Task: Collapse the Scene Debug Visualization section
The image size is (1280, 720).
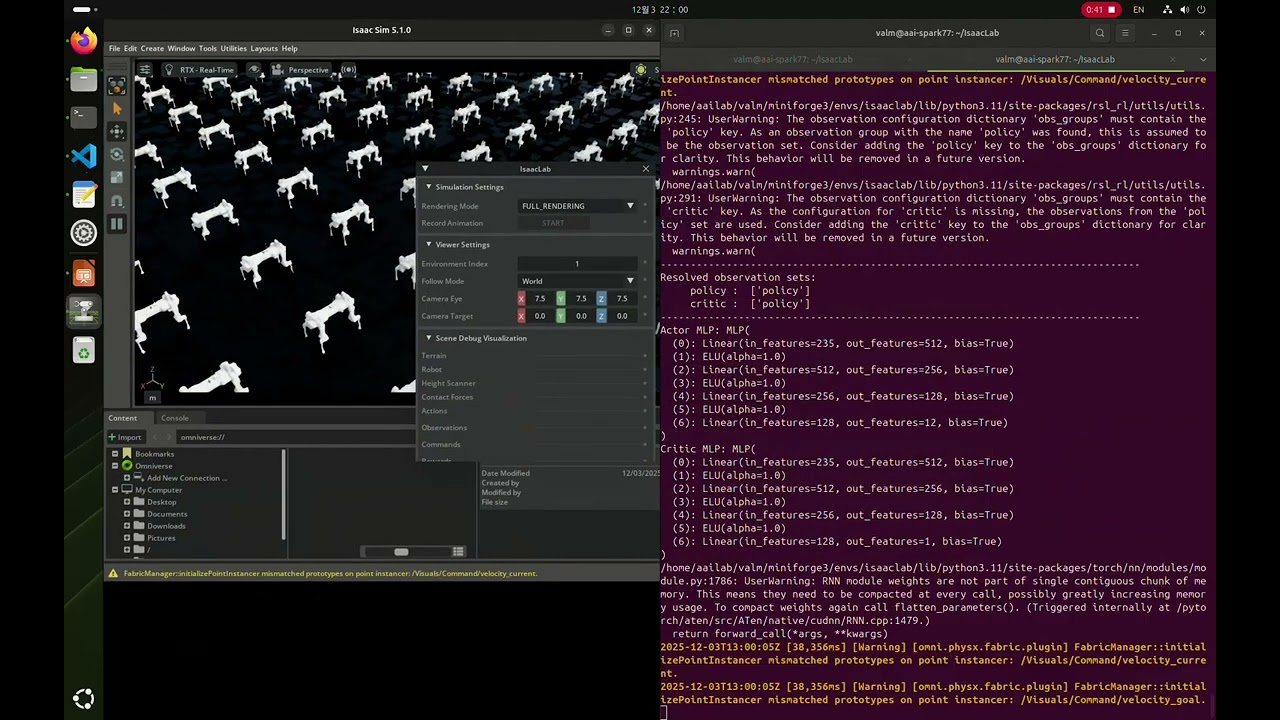Action: pos(429,338)
